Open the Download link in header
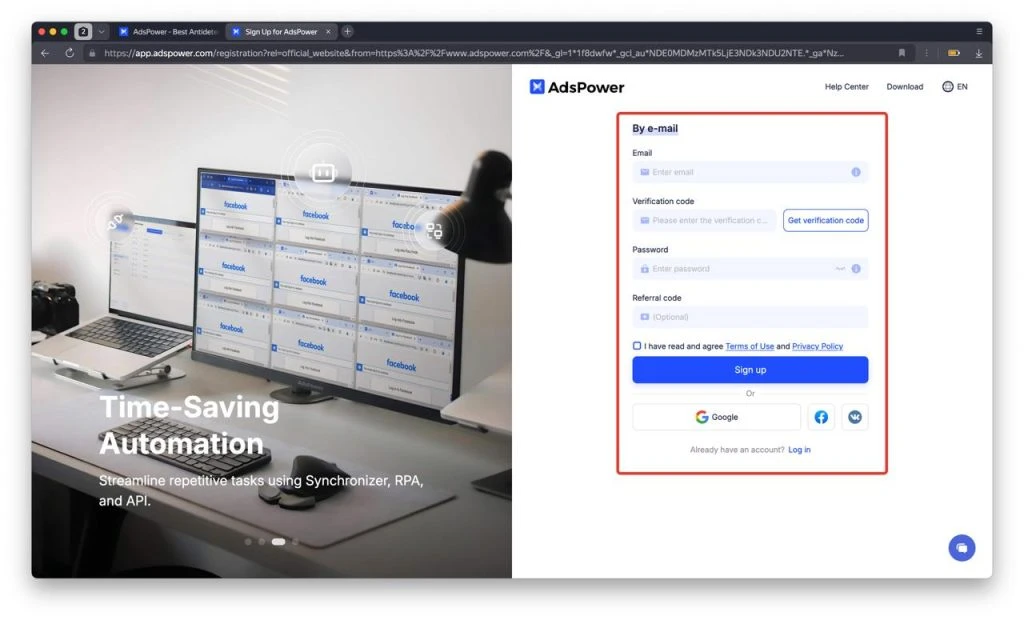Viewport: 1024px width, 620px height. (904, 86)
